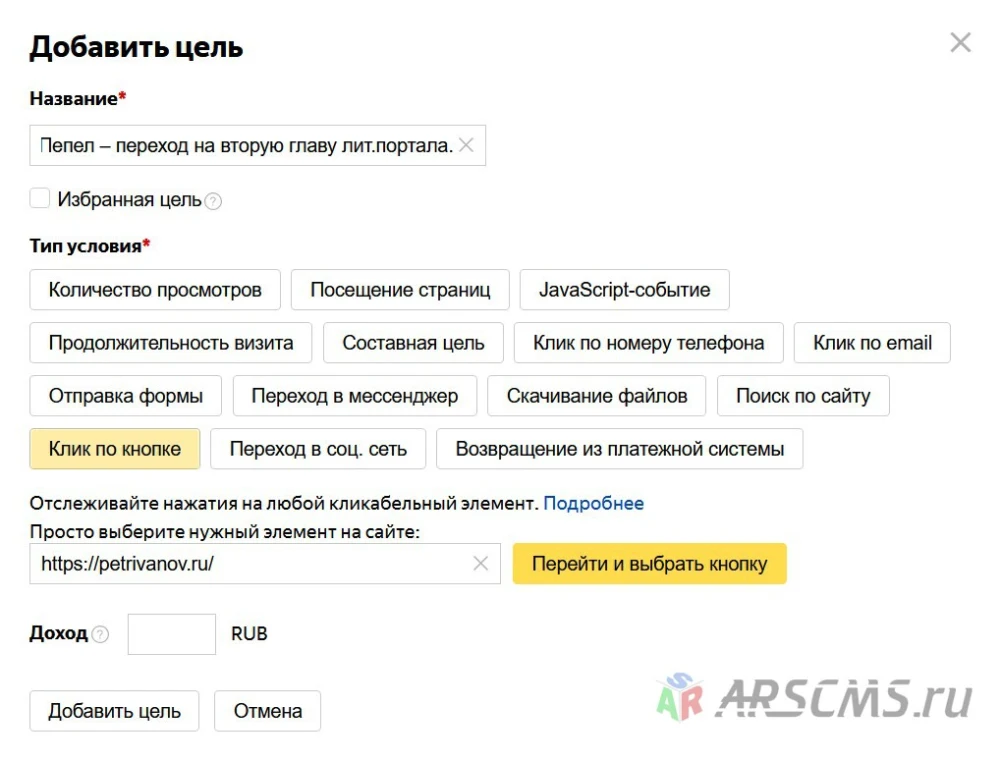Click the Добавить цель submit button
Viewport: 1000px width, 761px height.
coord(114,711)
